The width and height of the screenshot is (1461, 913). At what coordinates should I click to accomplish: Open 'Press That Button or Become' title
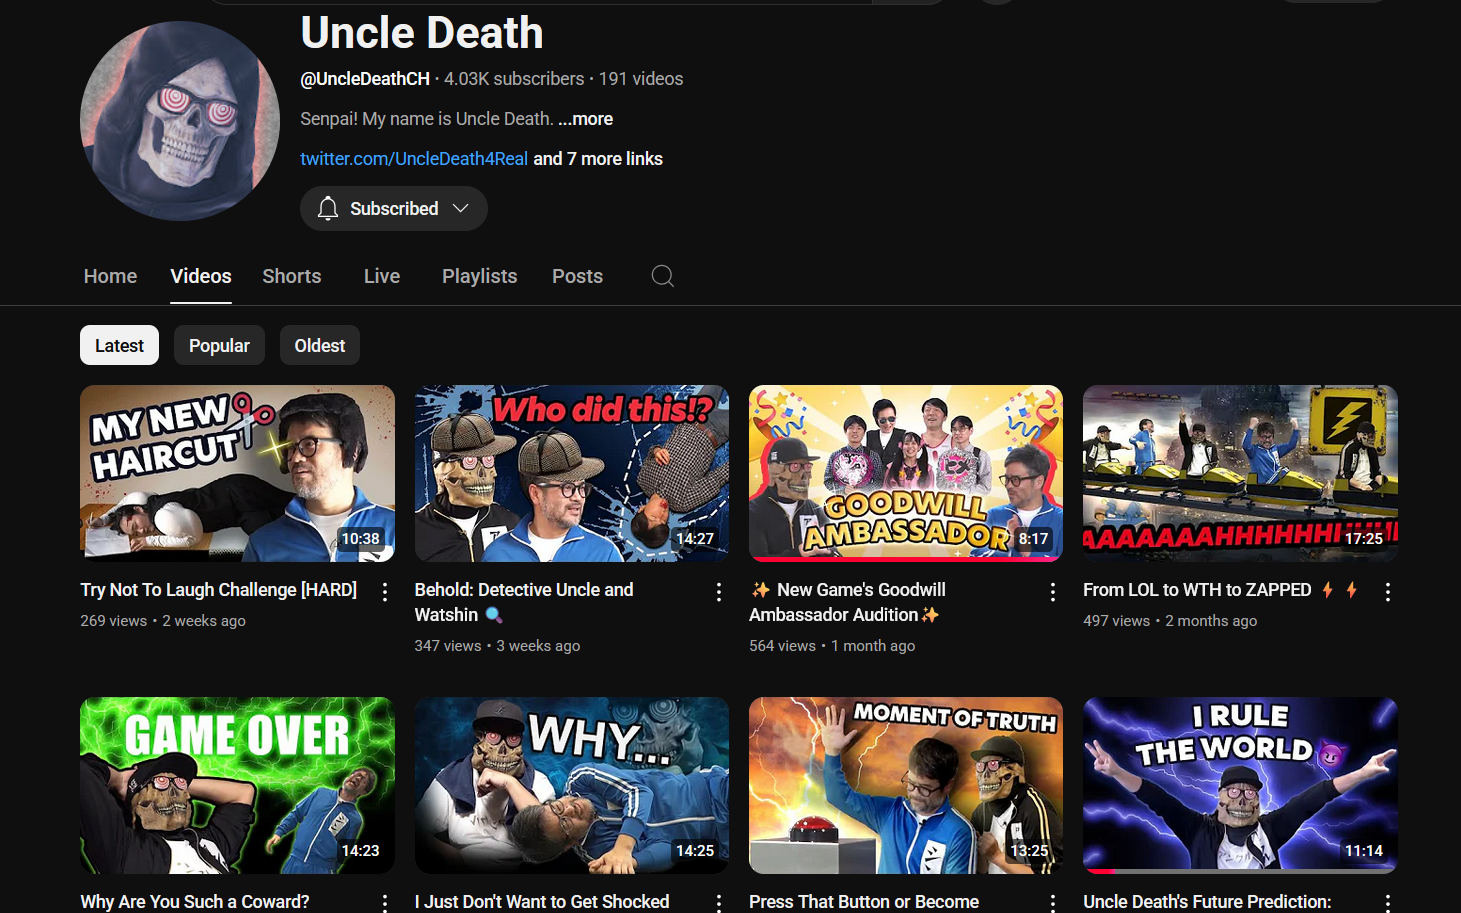pyautogui.click(x=864, y=902)
